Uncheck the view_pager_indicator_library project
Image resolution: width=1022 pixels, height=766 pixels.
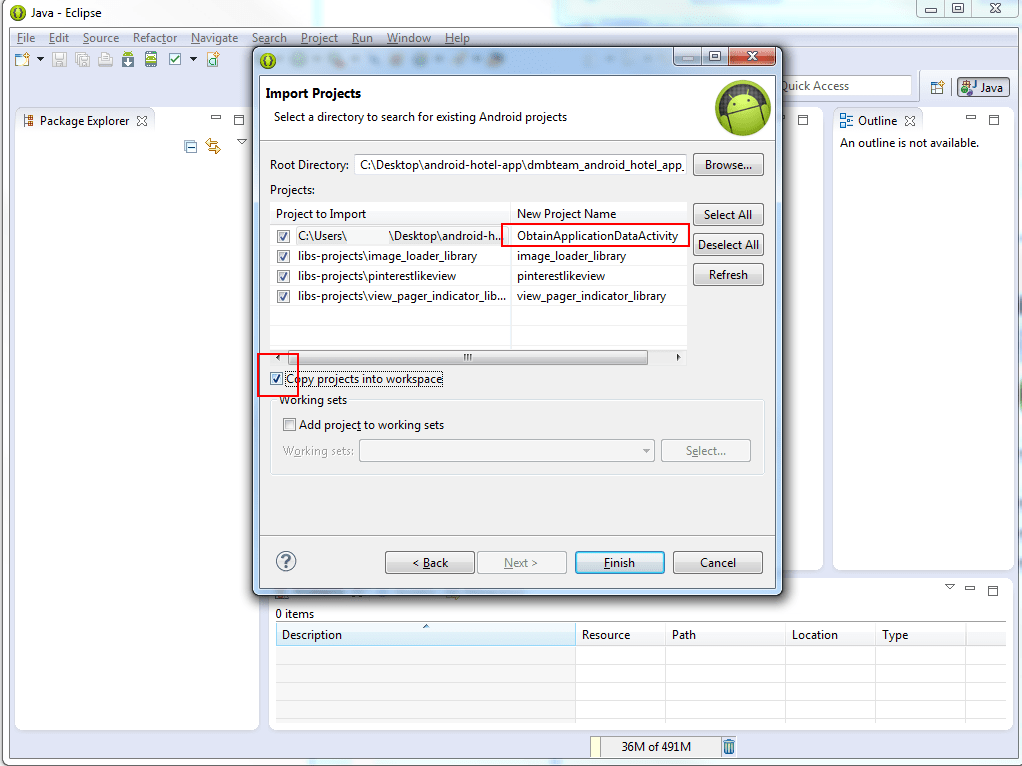(283, 297)
